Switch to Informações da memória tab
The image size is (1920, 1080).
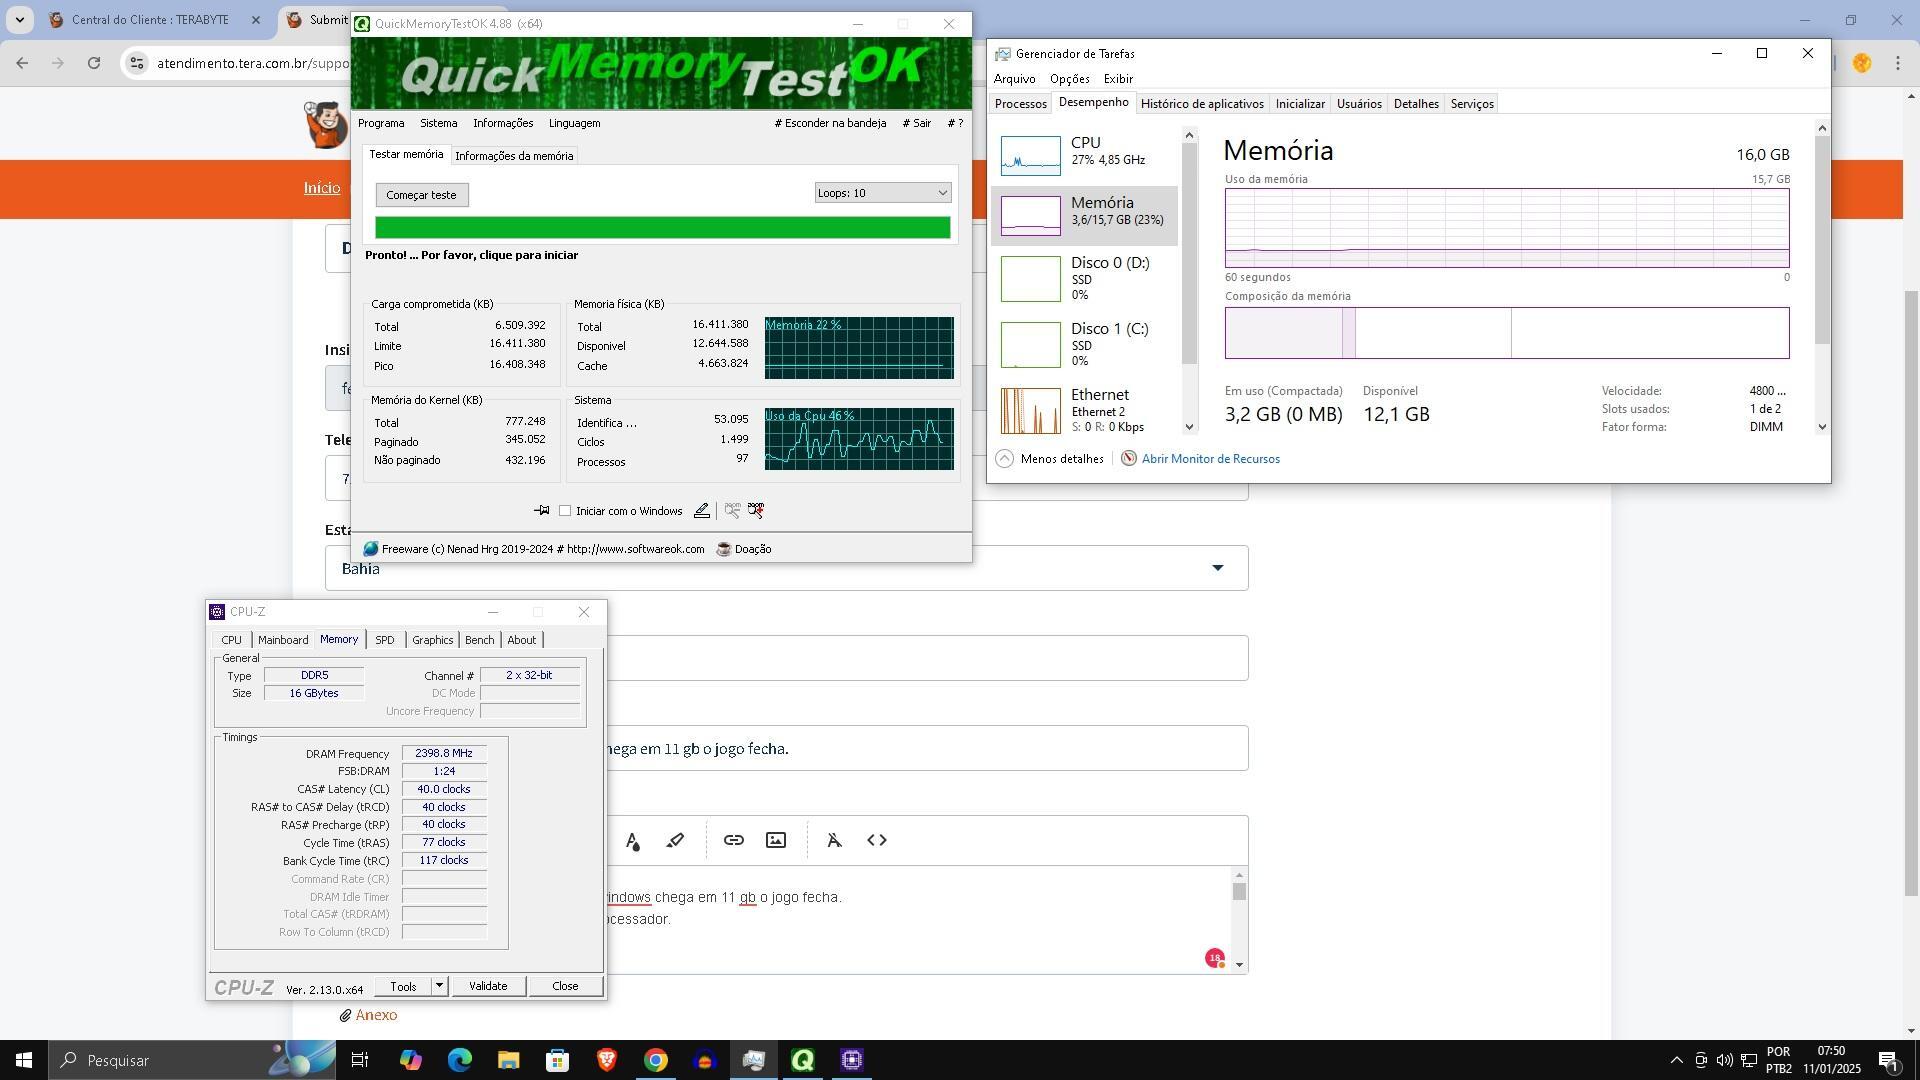514,156
